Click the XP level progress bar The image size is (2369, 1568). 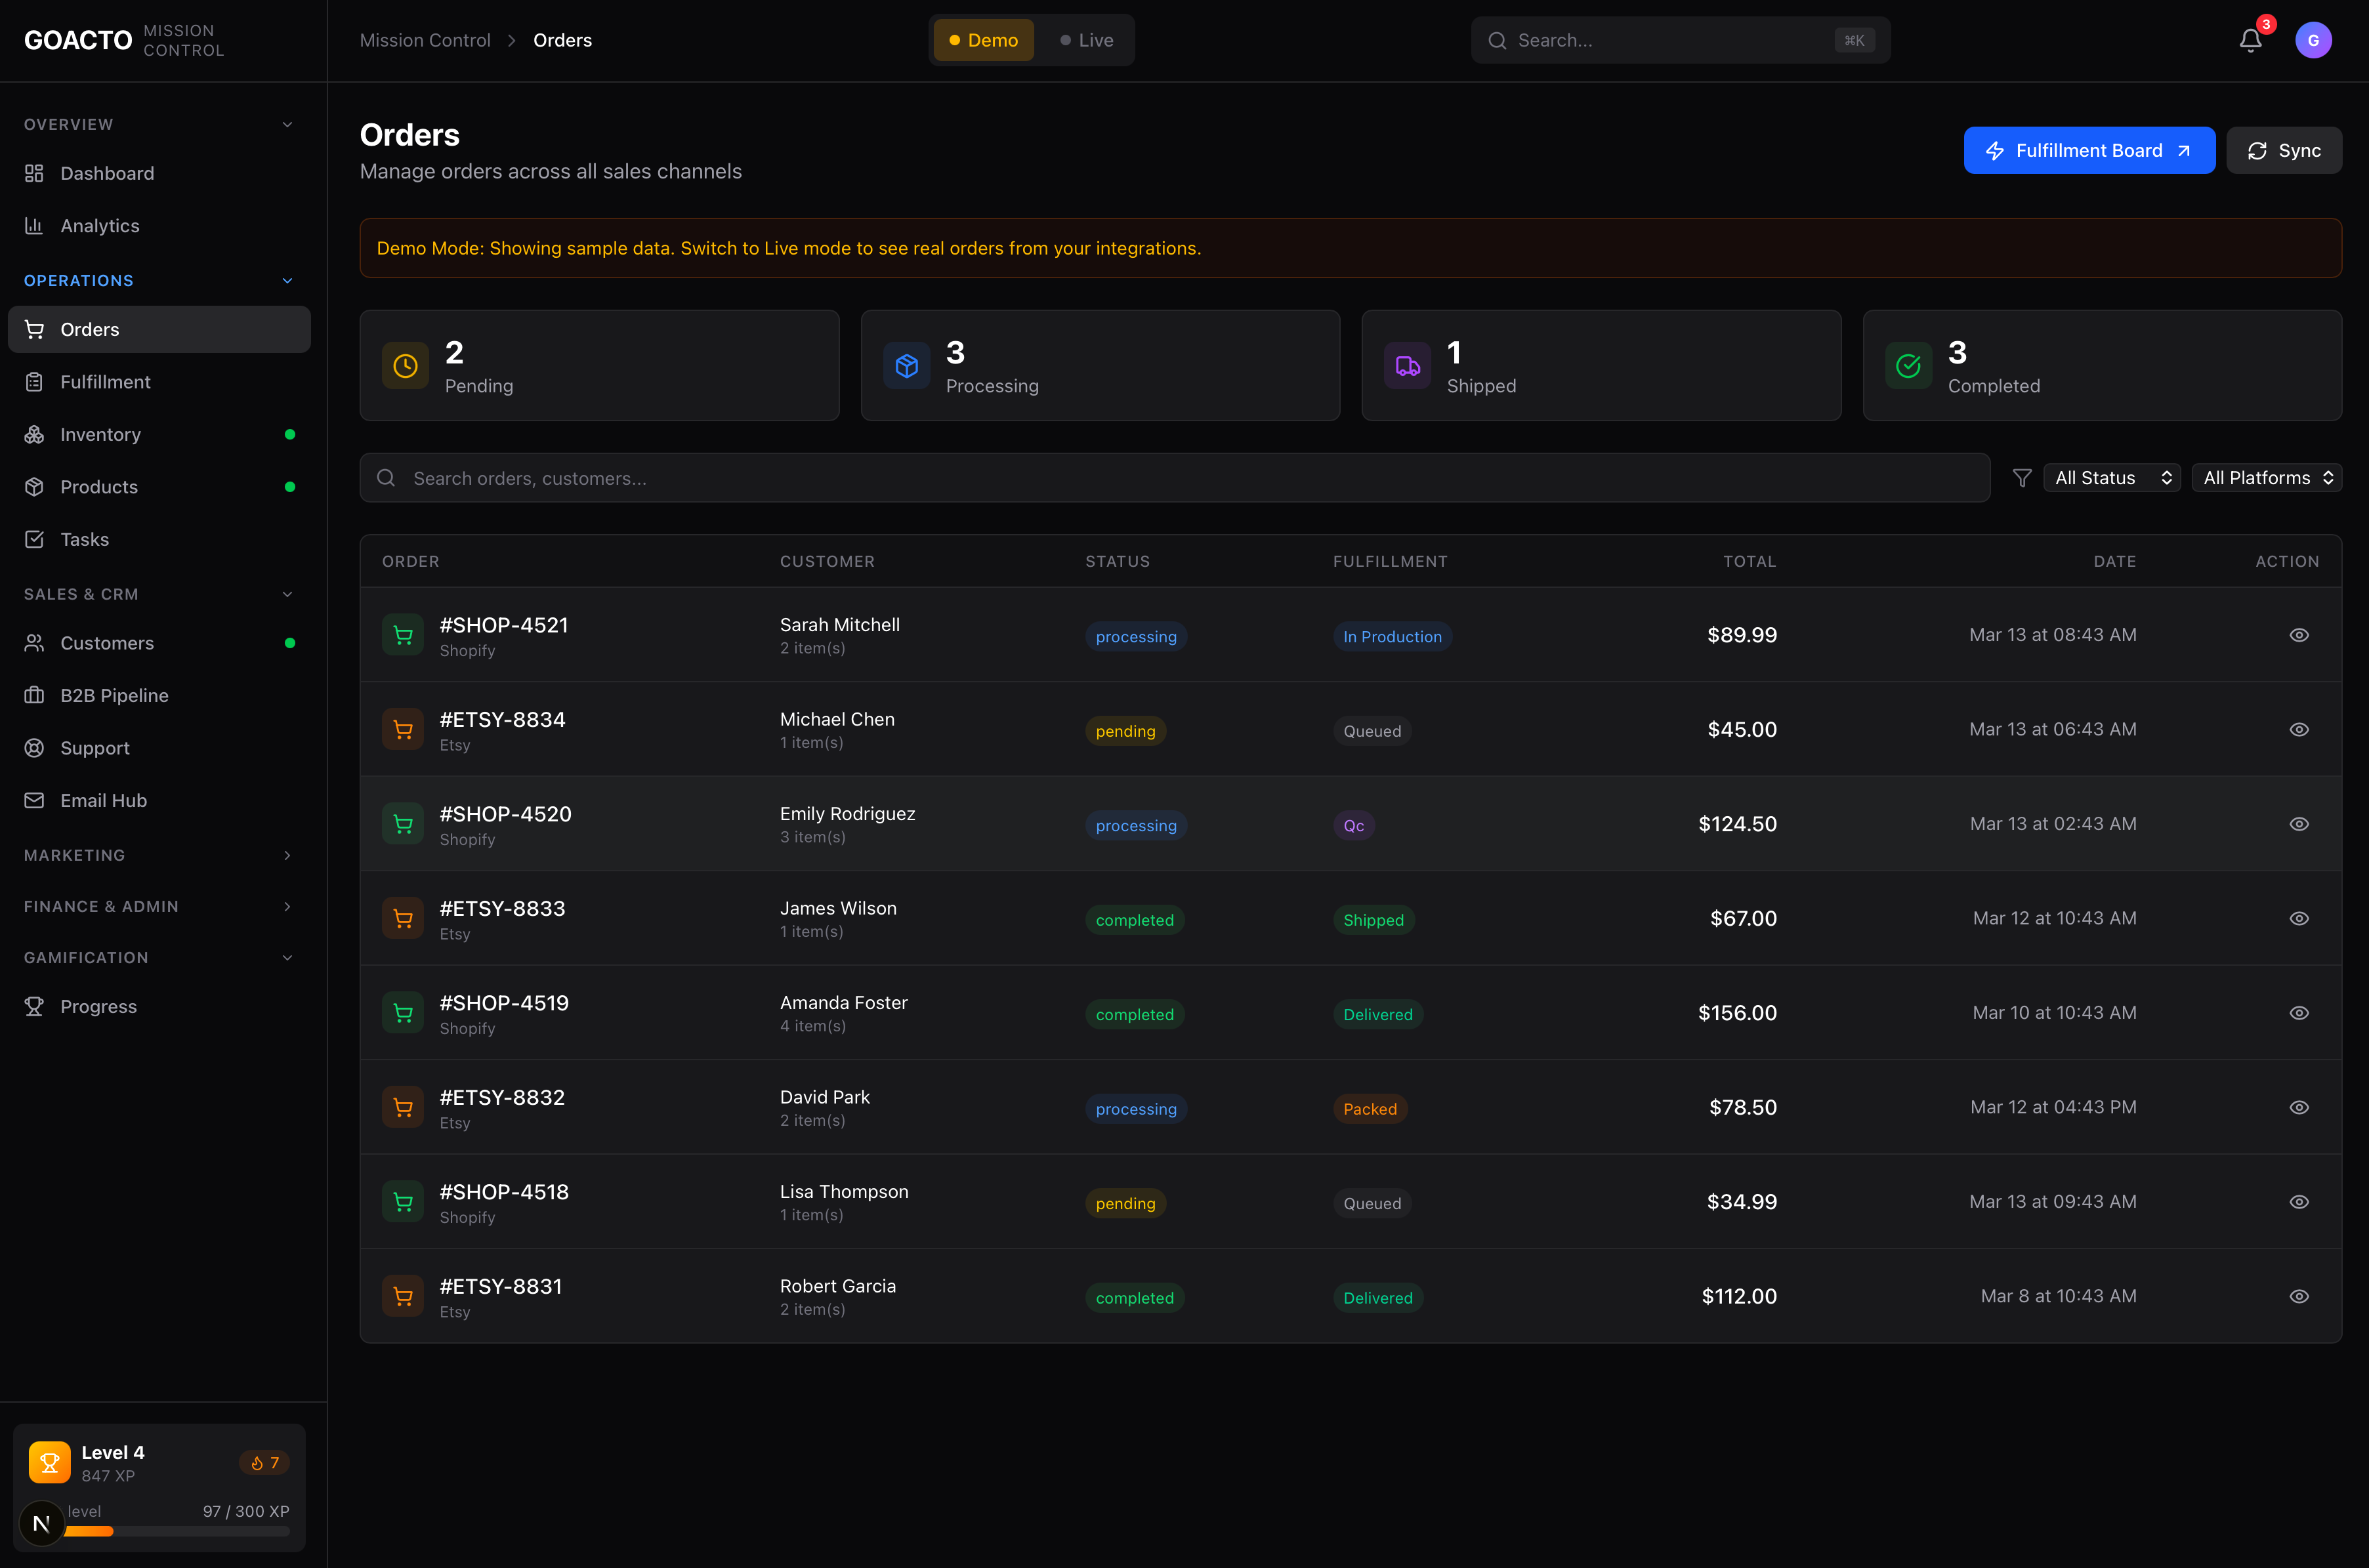180,1531
